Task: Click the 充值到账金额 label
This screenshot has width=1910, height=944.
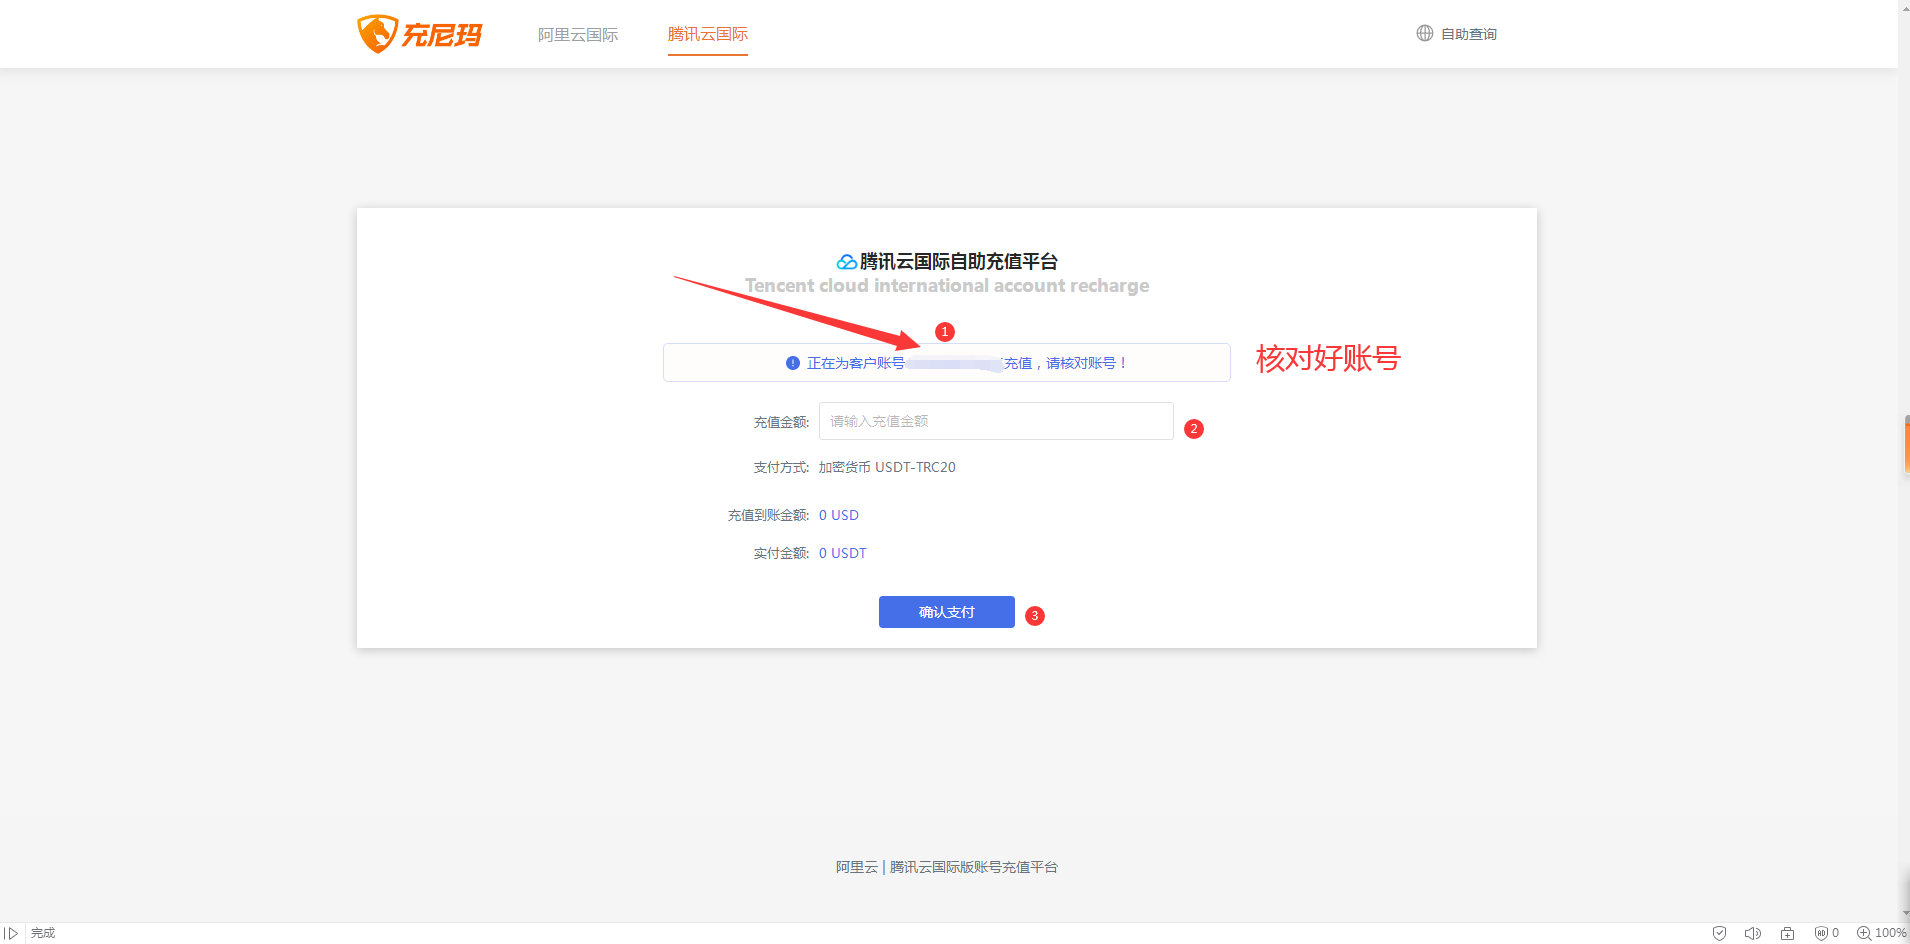Action: coord(768,515)
